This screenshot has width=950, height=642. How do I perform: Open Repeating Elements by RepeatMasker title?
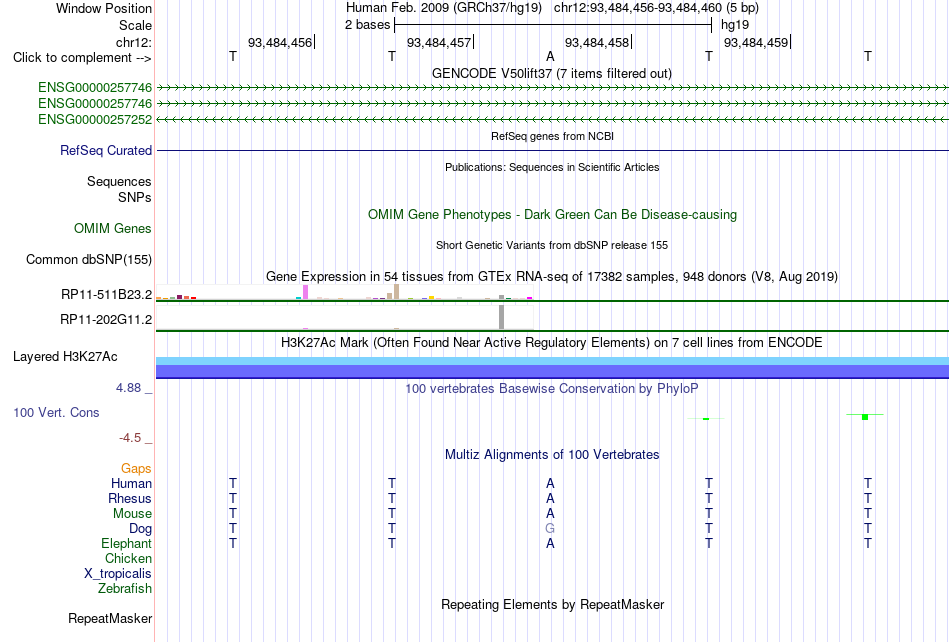pyautogui.click(x=552, y=604)
